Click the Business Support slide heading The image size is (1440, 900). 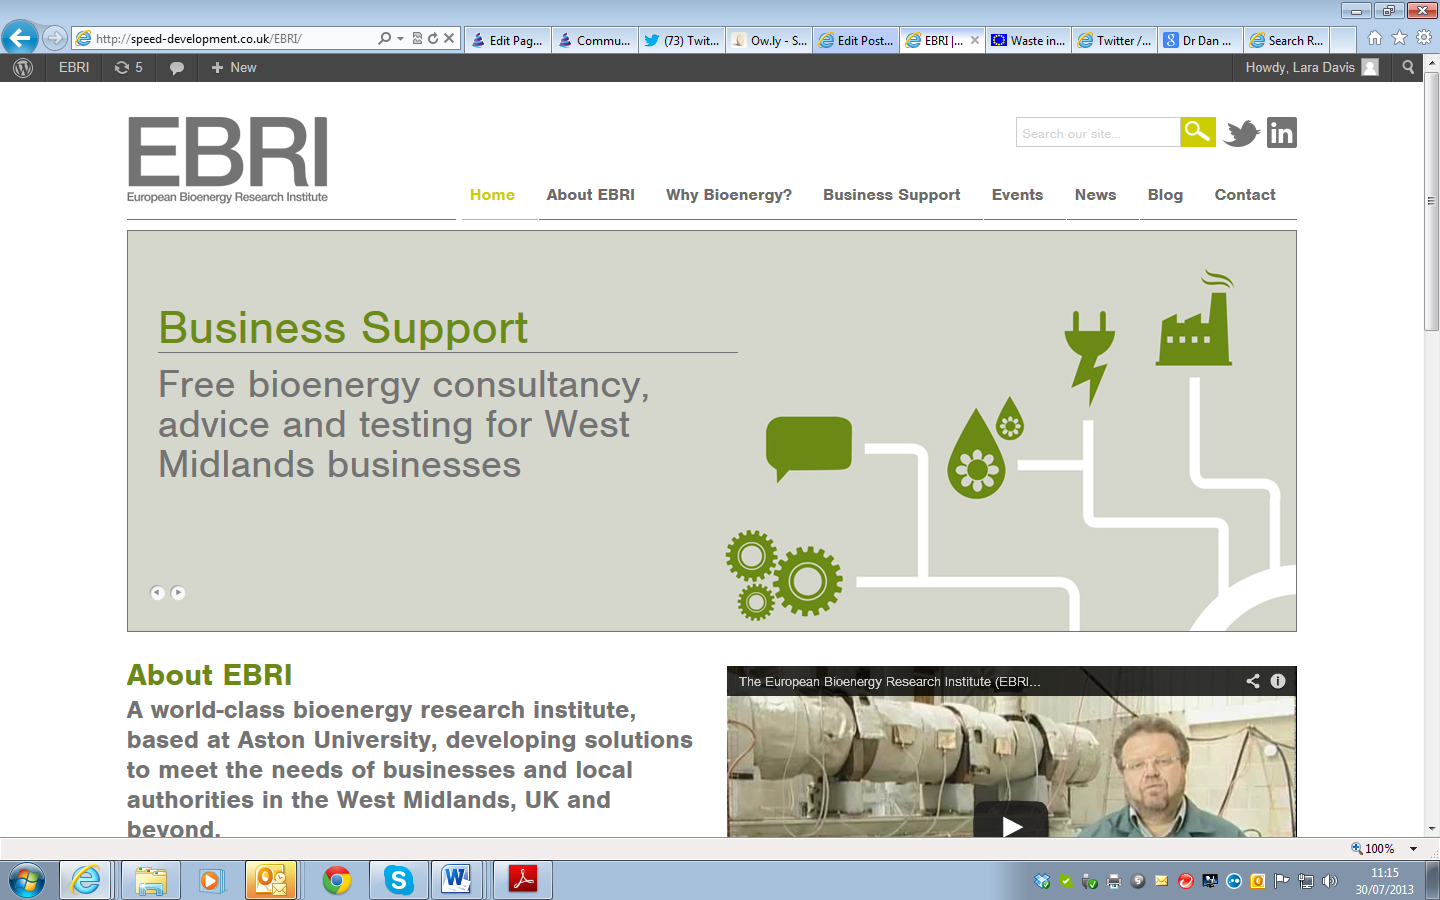pyautogui.click(x=343, y=328)
